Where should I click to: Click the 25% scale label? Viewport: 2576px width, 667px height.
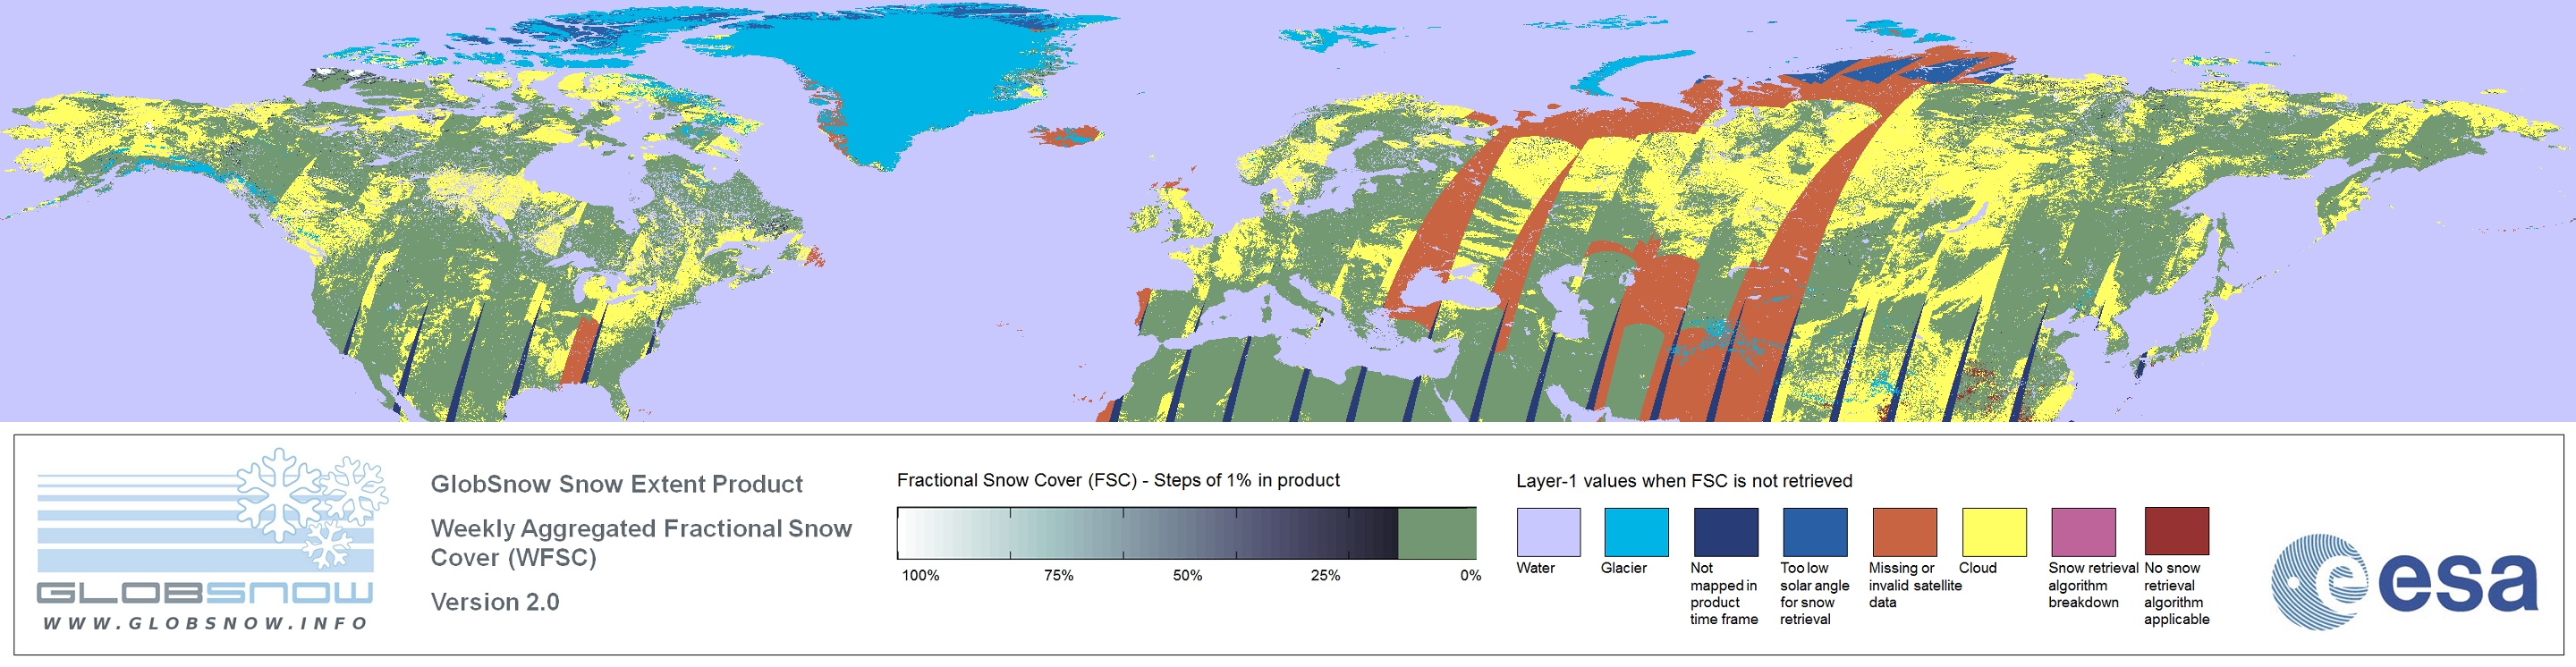1325,576
